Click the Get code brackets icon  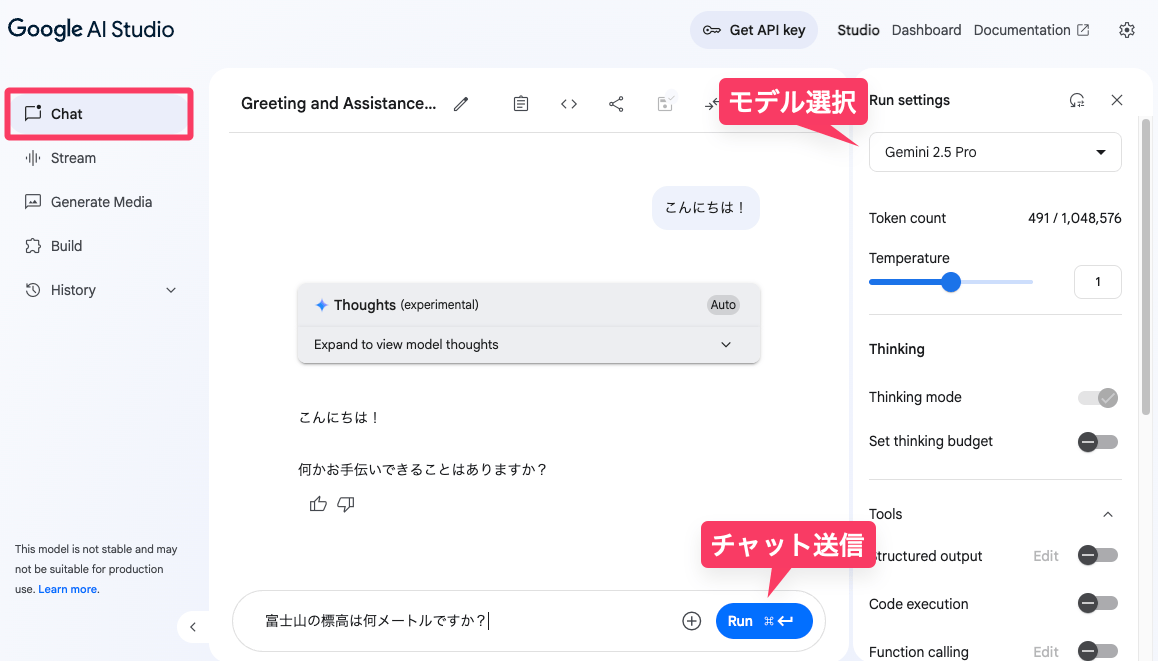569,104
